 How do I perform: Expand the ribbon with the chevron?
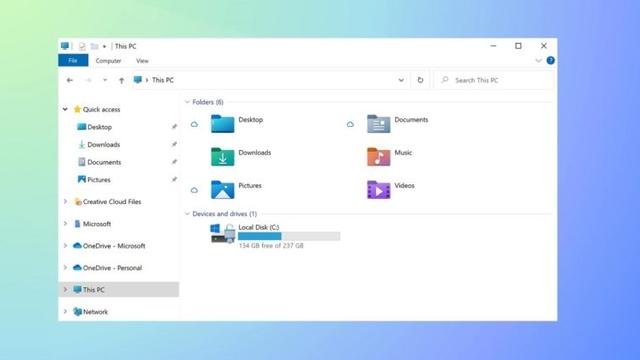tap(538, 60)
